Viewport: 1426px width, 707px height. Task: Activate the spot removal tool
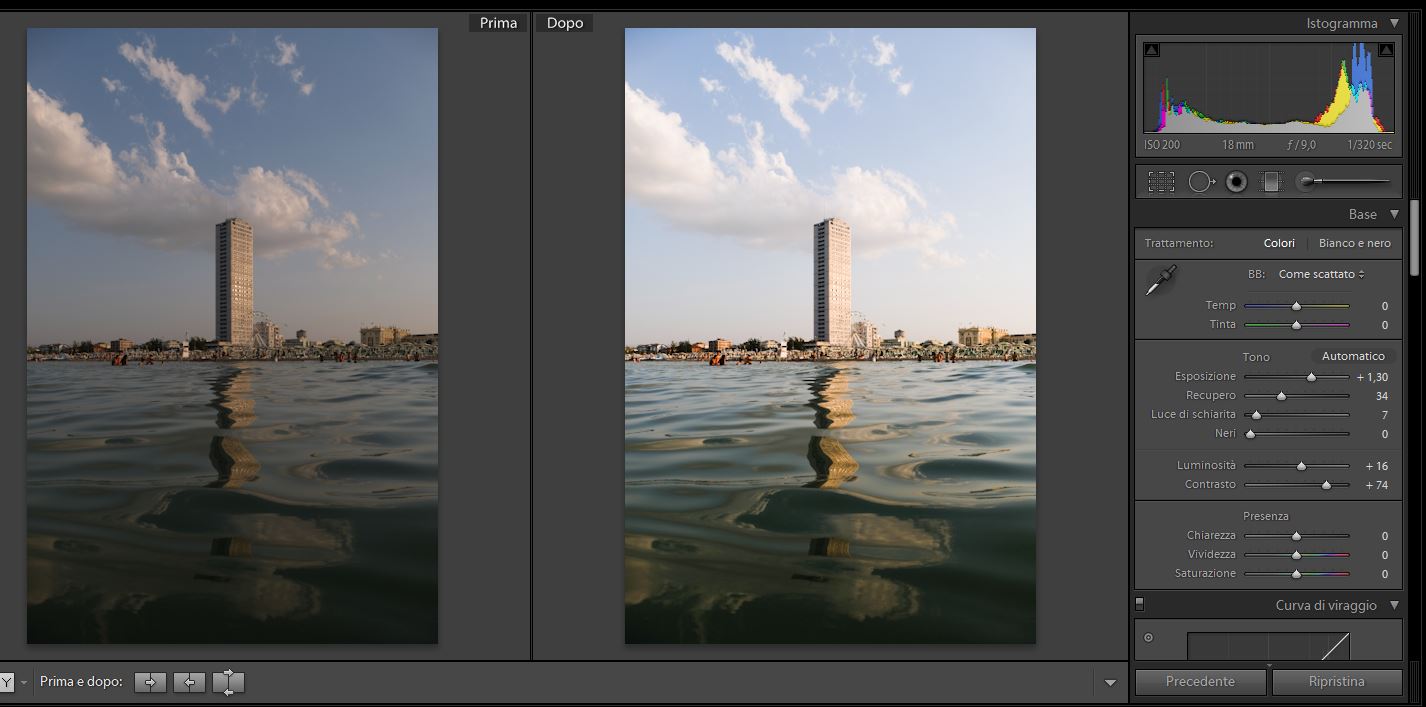pos(1201,182)
